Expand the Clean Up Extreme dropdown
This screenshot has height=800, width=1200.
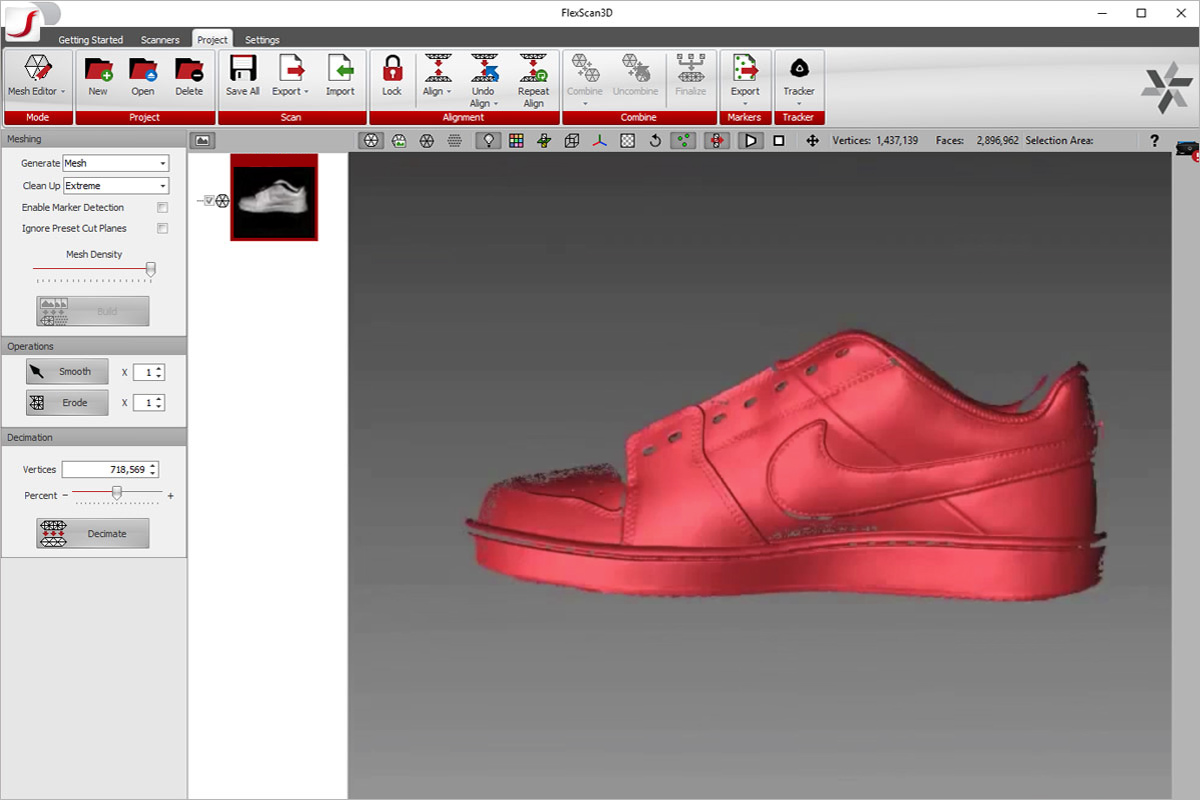click(x=162, y=186)
